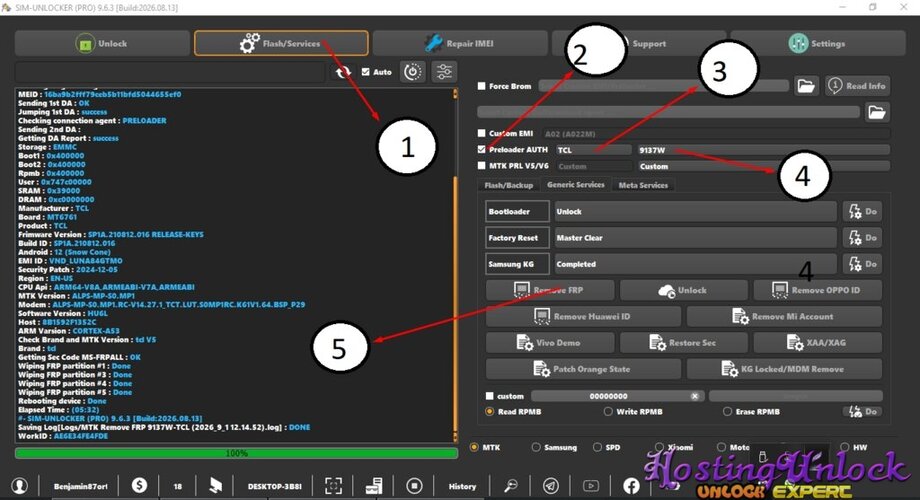Select the Samsung platform radio button
The width and height of the screenshot is (920, 500).
[536, 447]
